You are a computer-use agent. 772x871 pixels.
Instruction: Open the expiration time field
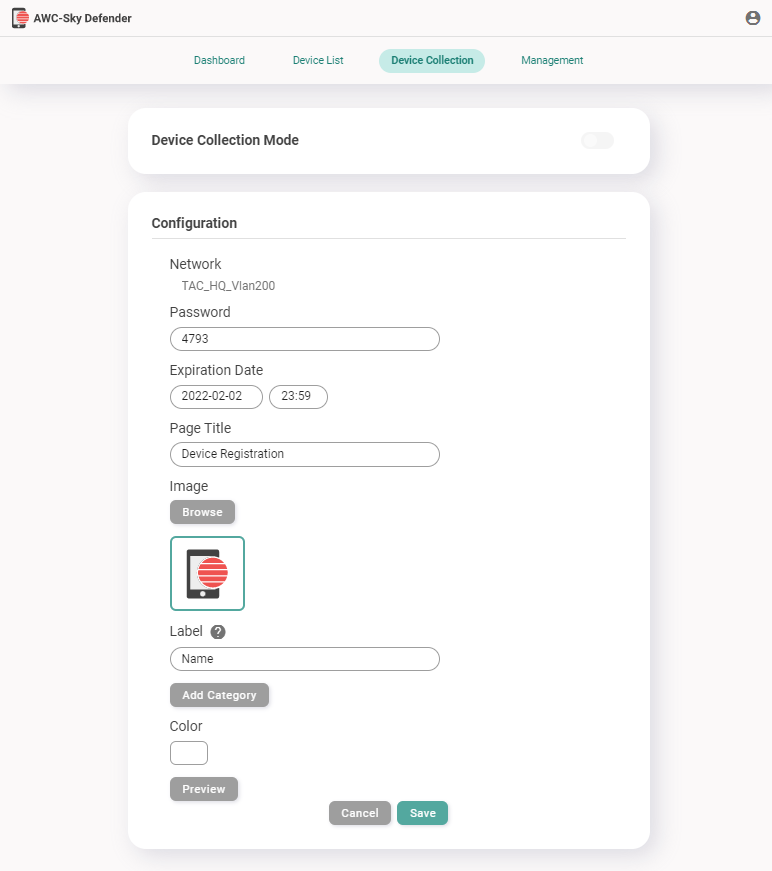pyautogui.click(x=298, y=397)
